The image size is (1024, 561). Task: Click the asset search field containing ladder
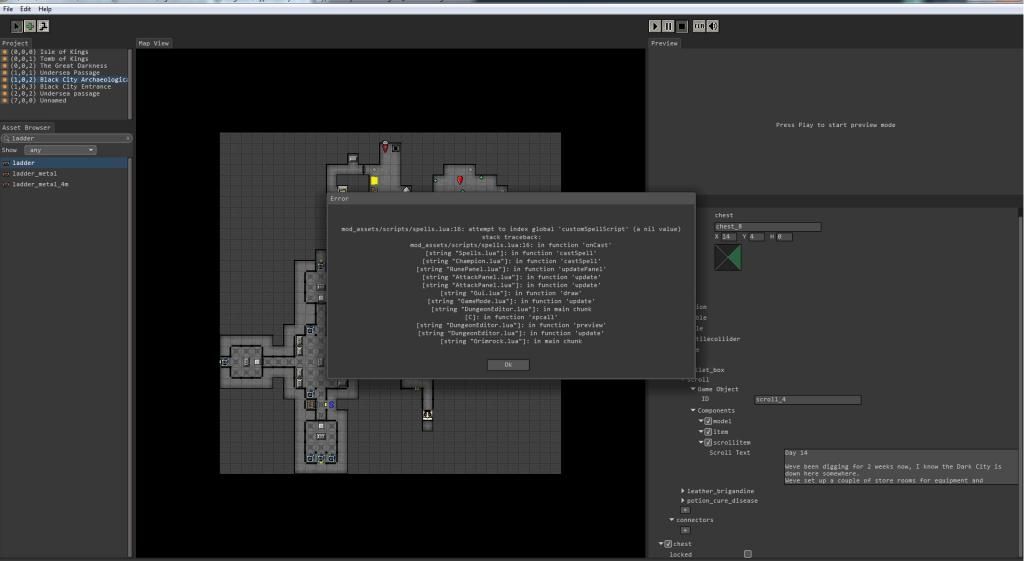[65, 138]
